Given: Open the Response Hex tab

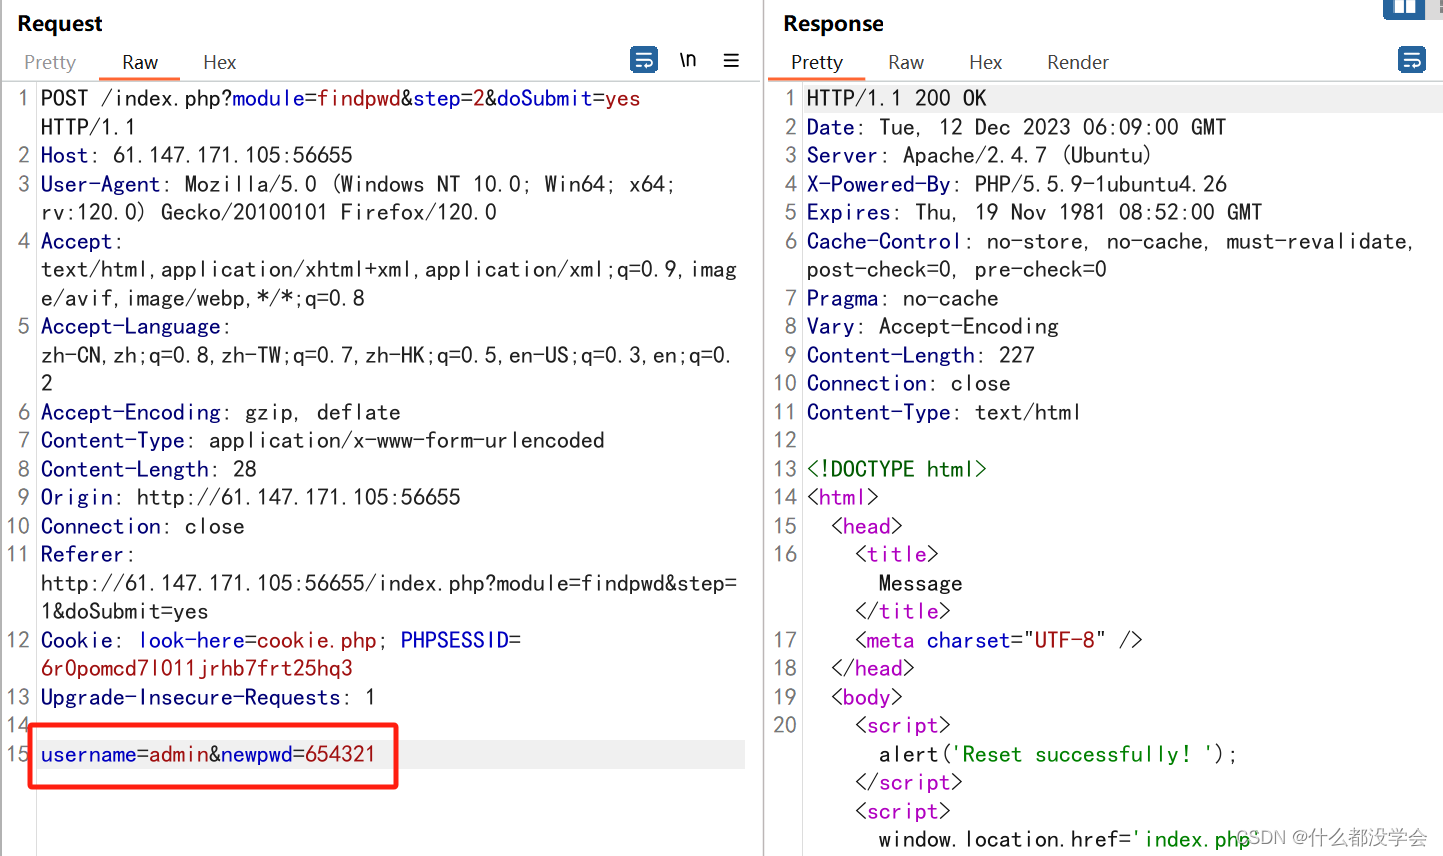Looking at the screenshot, I should coord(985,62).
